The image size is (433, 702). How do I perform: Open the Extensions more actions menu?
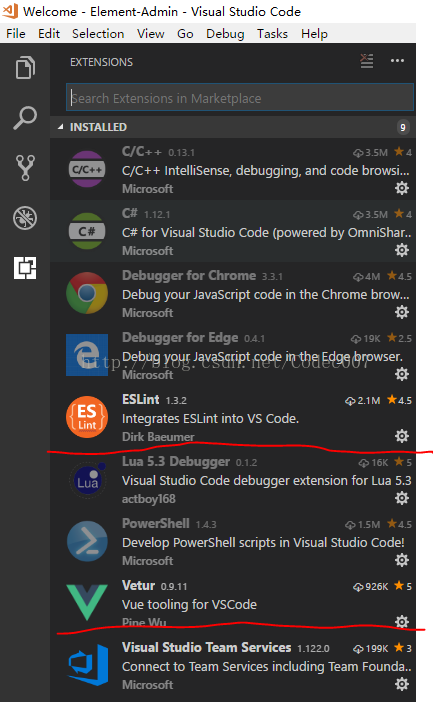point(397,60)
